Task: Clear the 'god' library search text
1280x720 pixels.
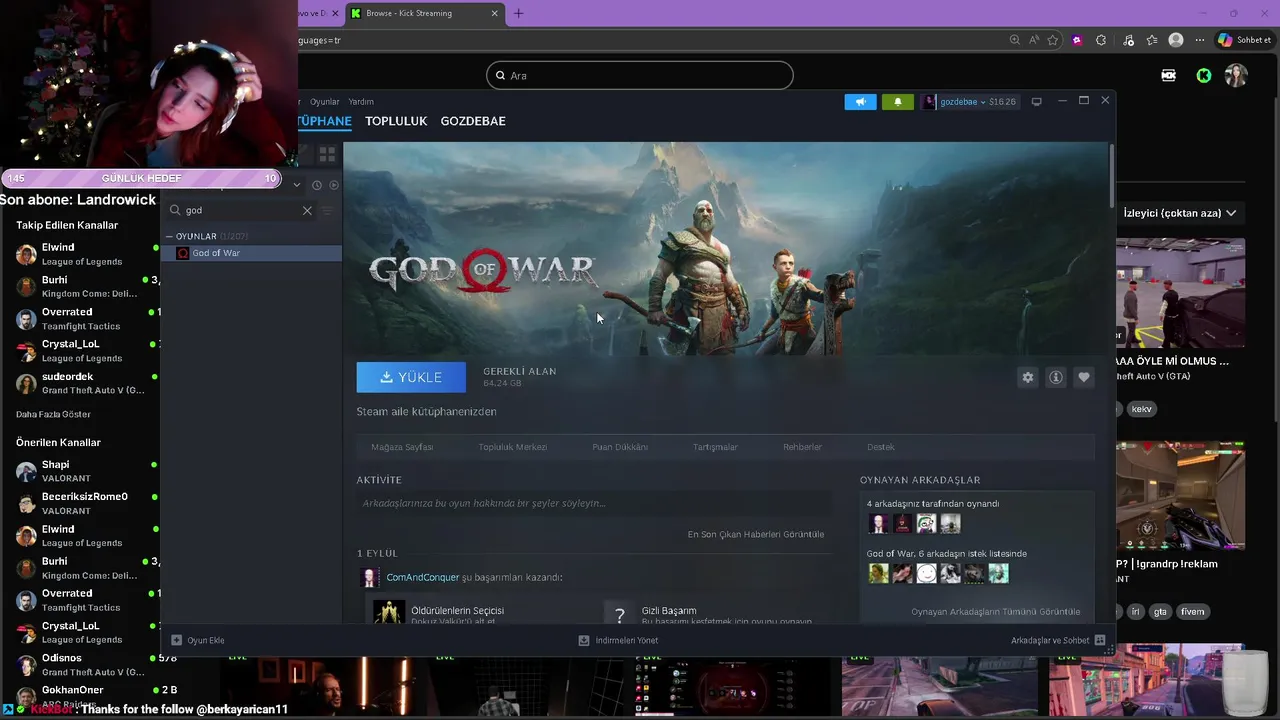Action: [307, 210]
